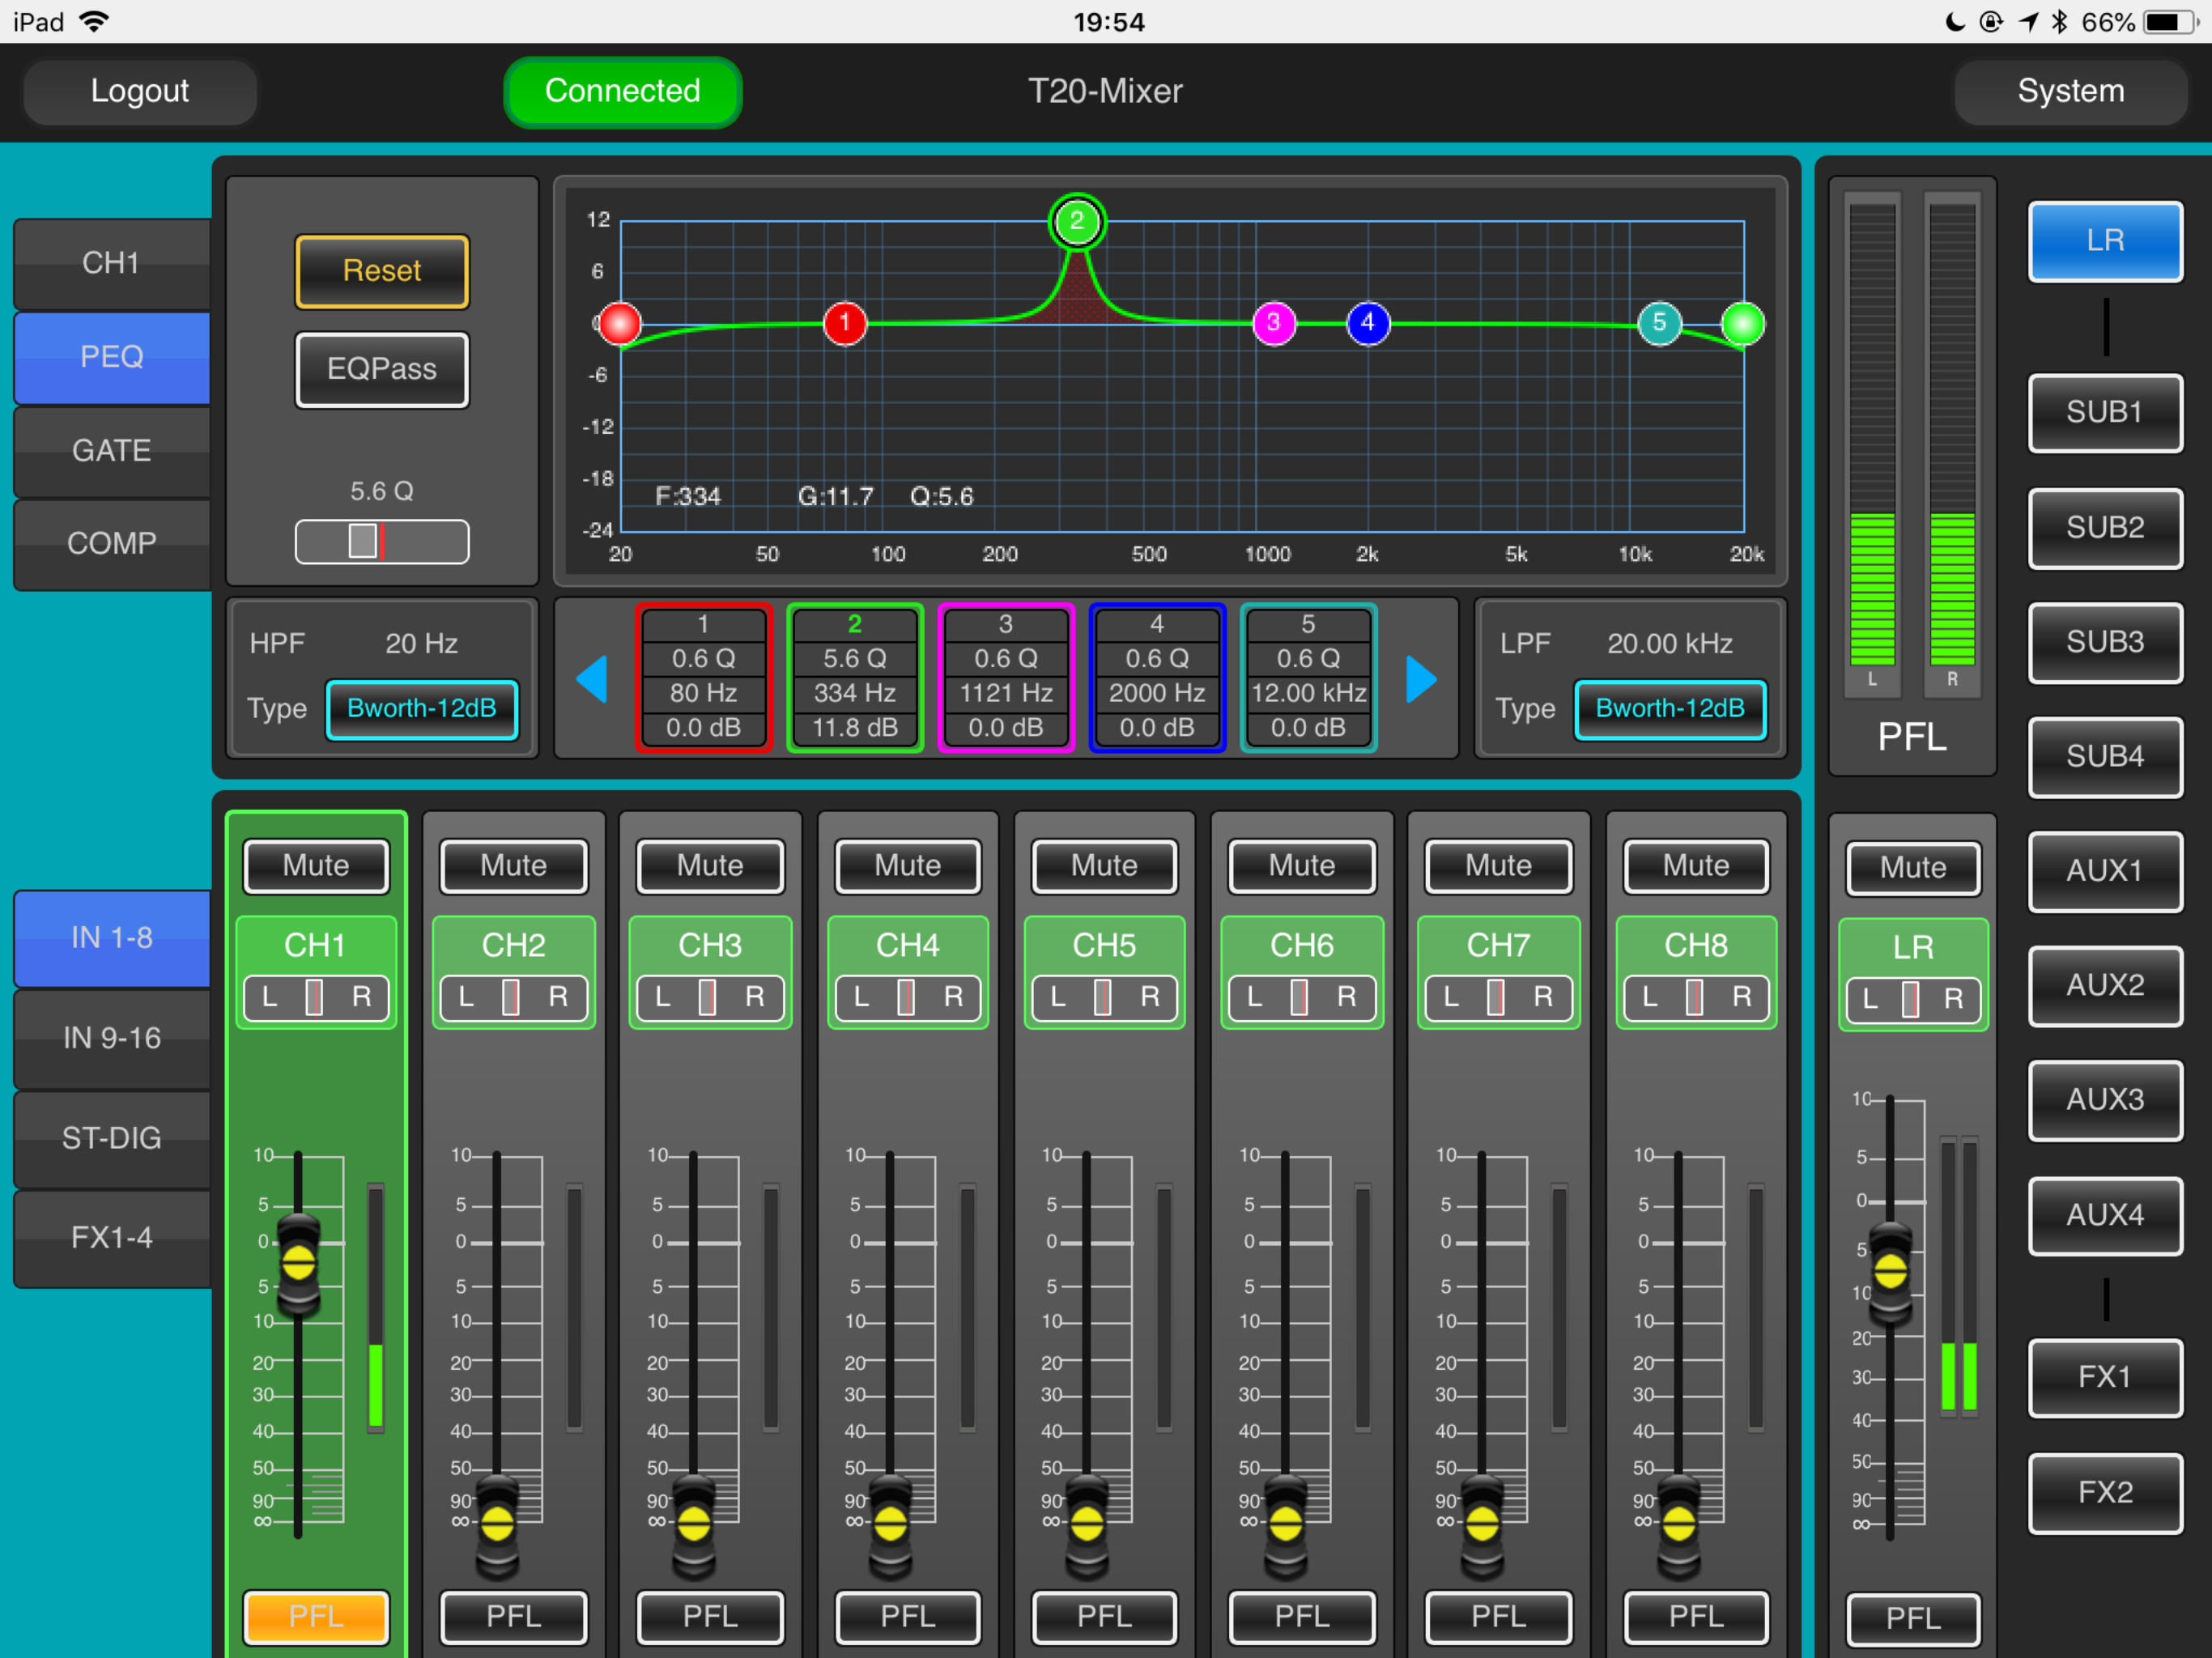
Task: Open band 5 parameter box 12.00 kHz
Action: 1308,677
